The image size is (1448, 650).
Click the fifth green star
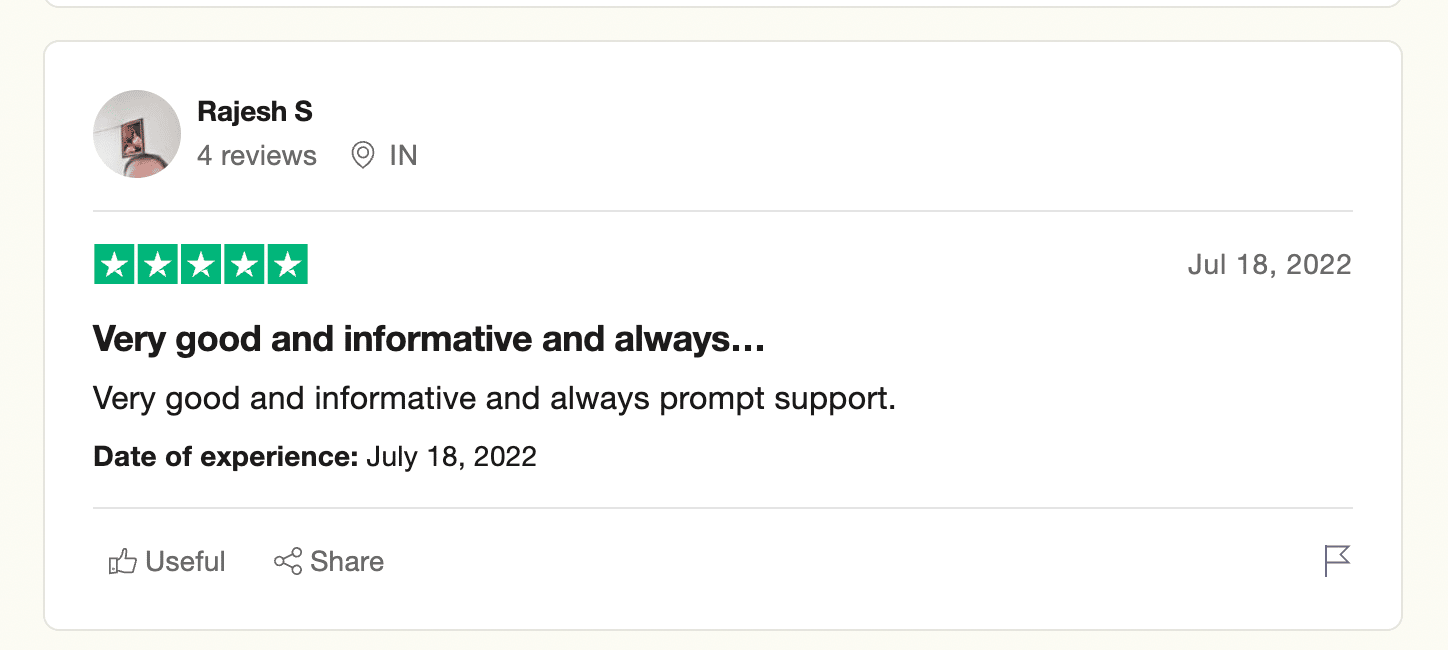click(x=287, y=264)
